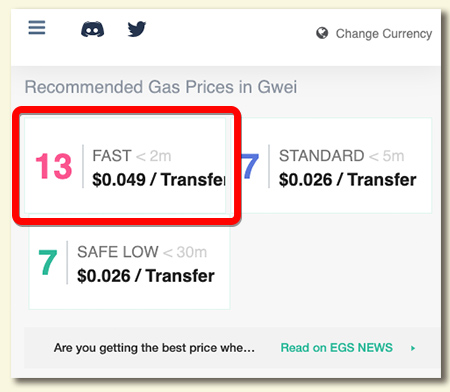Open the hamburger menu

click(37, 28)
